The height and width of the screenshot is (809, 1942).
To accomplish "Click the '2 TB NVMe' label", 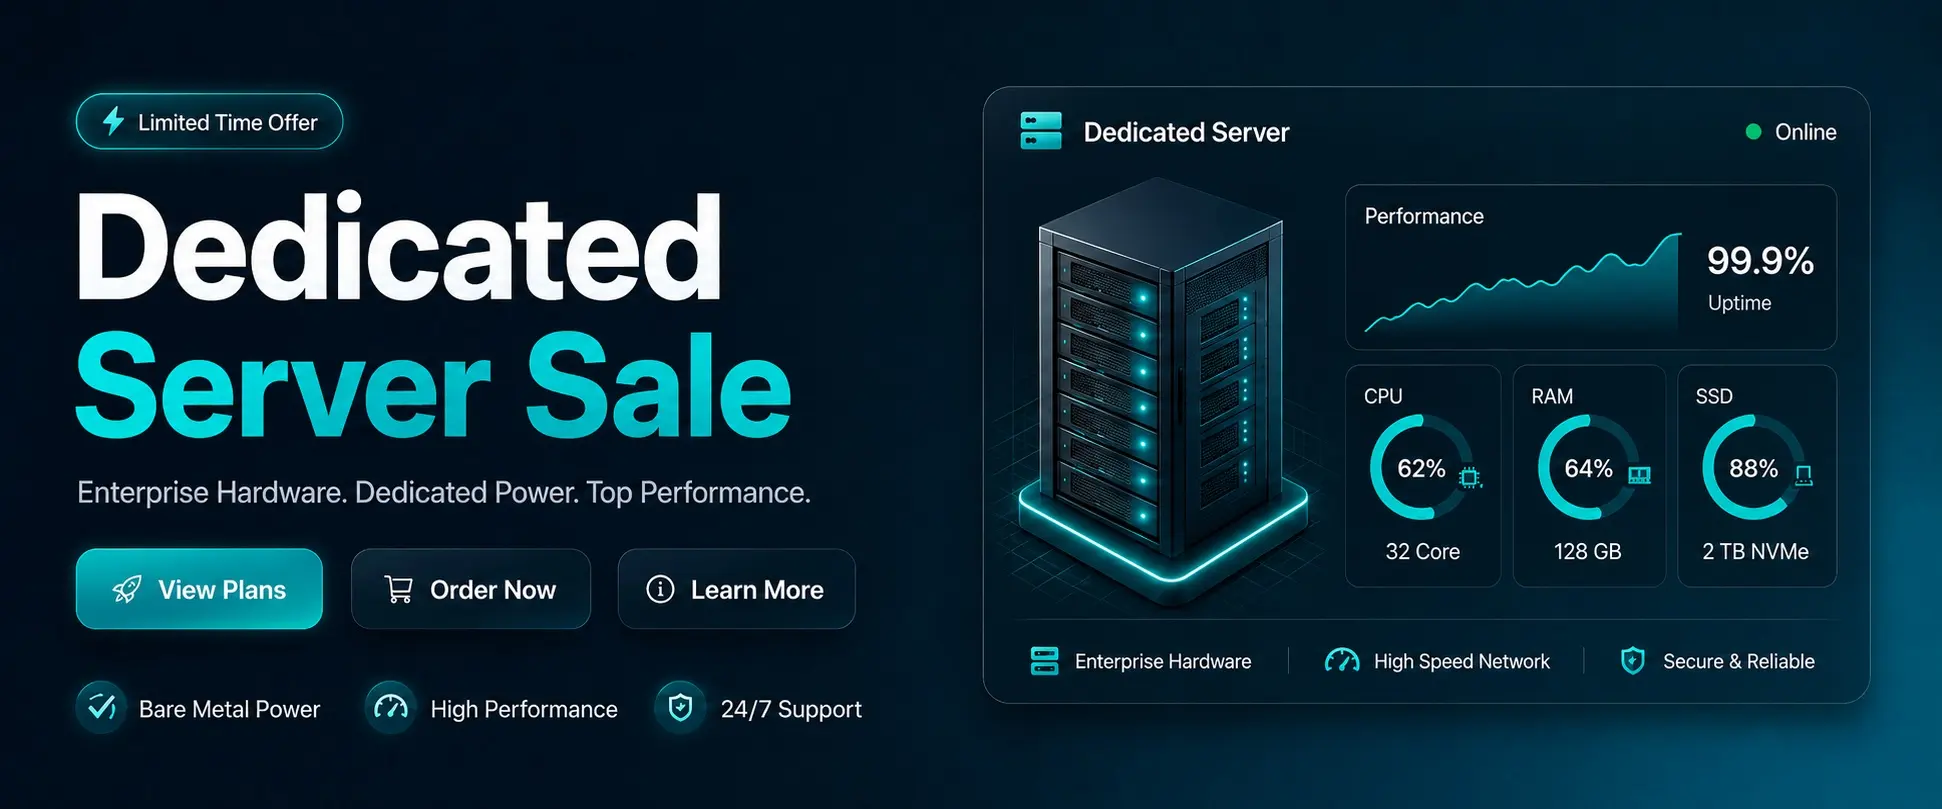I will pyautogui.click(x=1755, y=551).
